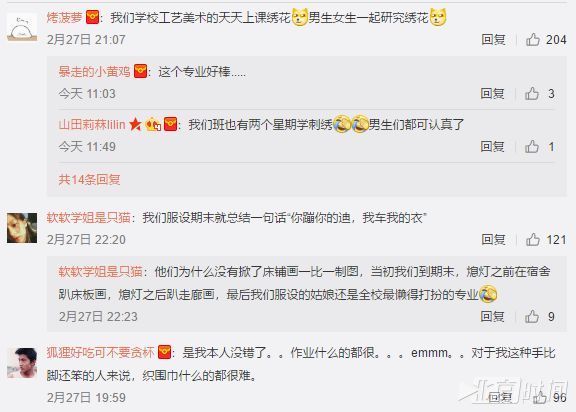The image size is (576, 412).
Task: Click 烤菠萝's avatar thumbnail
Action: tap(22, 26)
